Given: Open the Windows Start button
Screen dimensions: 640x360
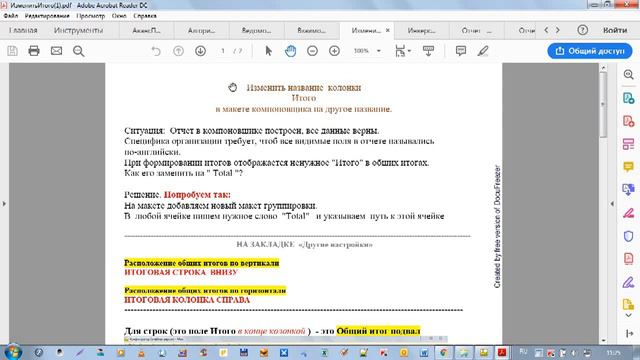Looking at the screenshot, I should pos(13,352).
